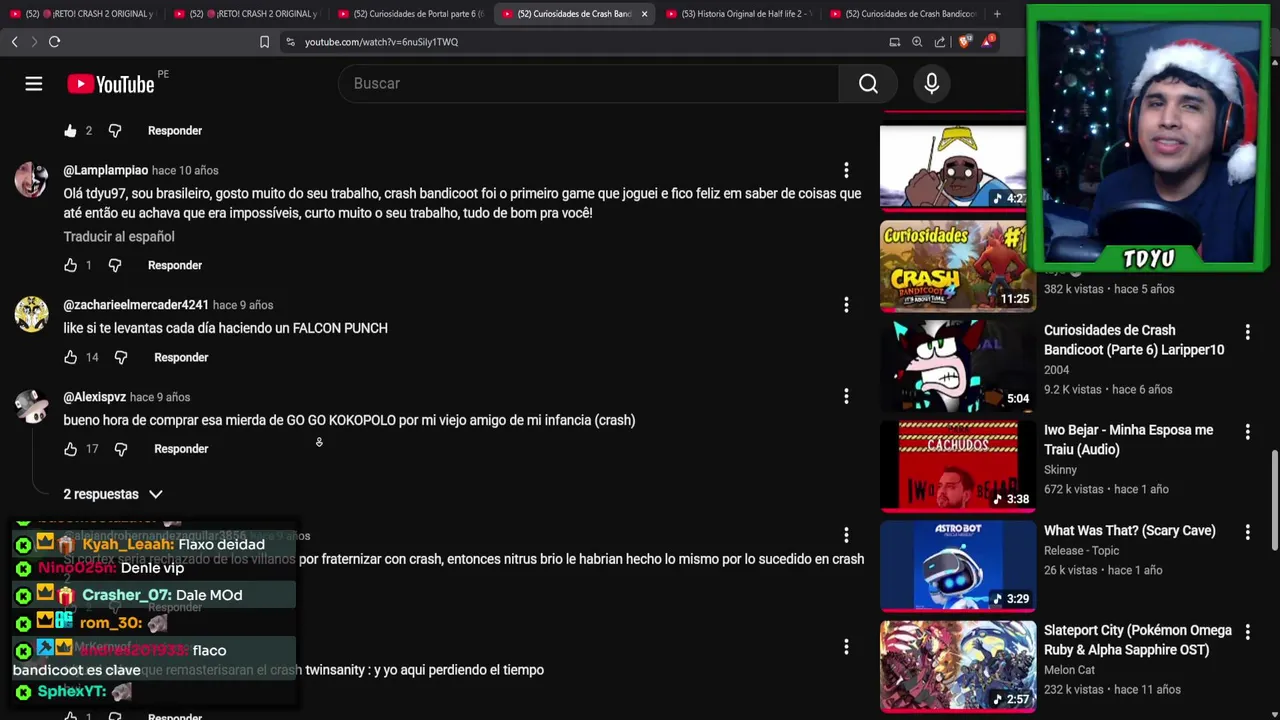Open the 5:04 Curiosidades Parte 6 thumbnail

coord(958,366)
